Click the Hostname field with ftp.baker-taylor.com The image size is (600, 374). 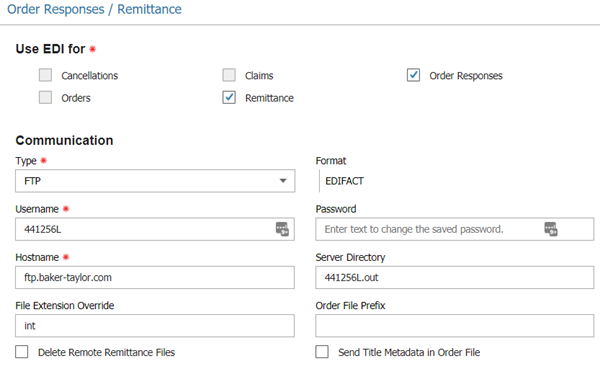click(x=155, y=277)
